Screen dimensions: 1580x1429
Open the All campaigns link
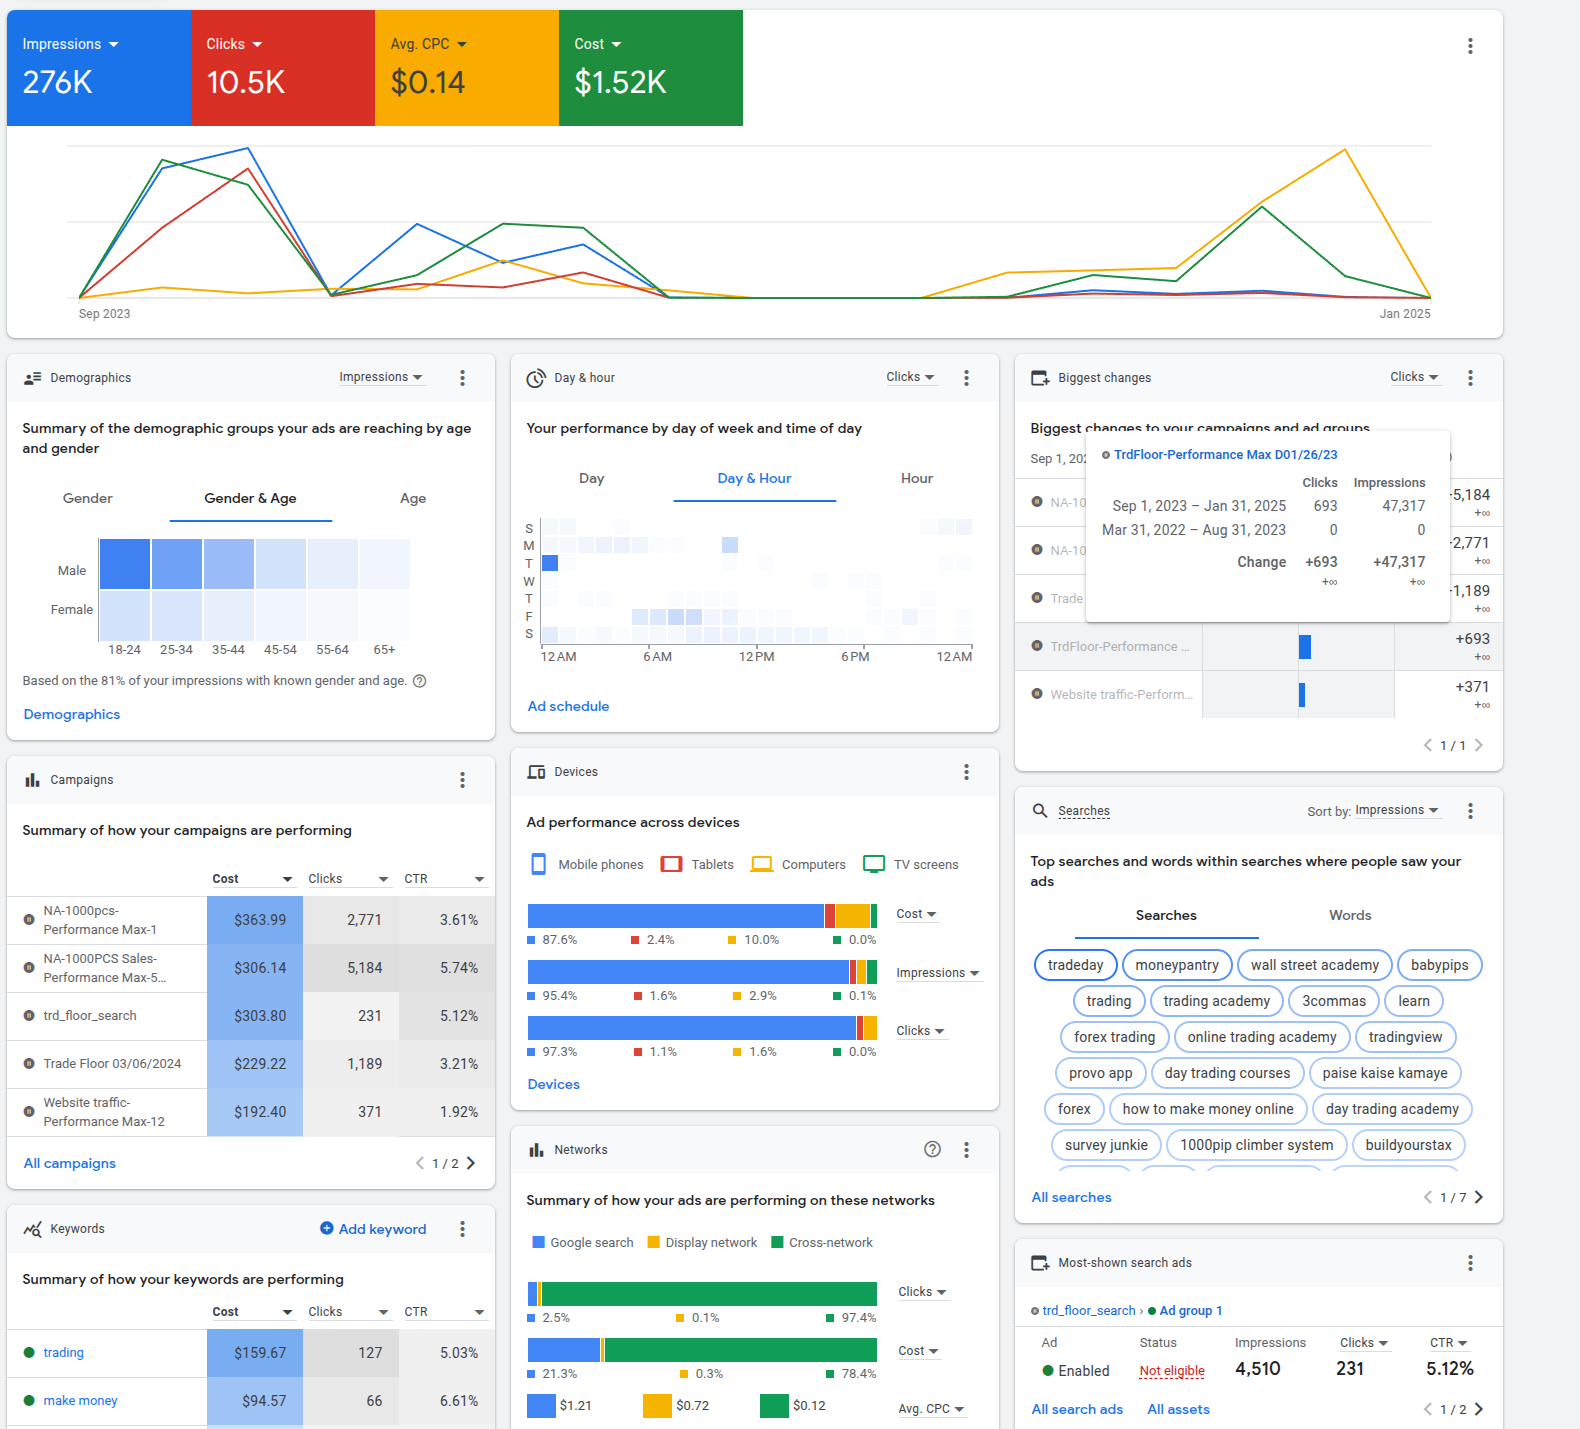[70, 1163]
